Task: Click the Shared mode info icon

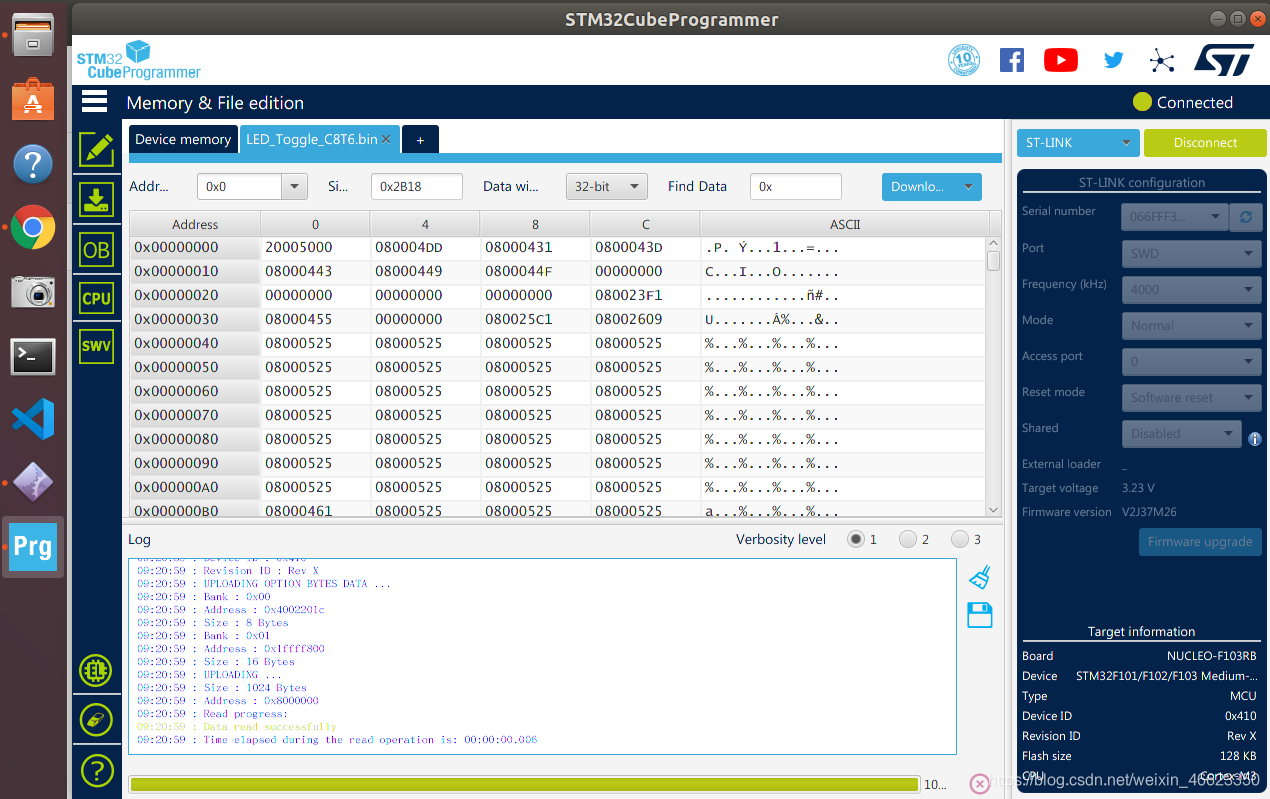Action: (x=1255, y=439)
